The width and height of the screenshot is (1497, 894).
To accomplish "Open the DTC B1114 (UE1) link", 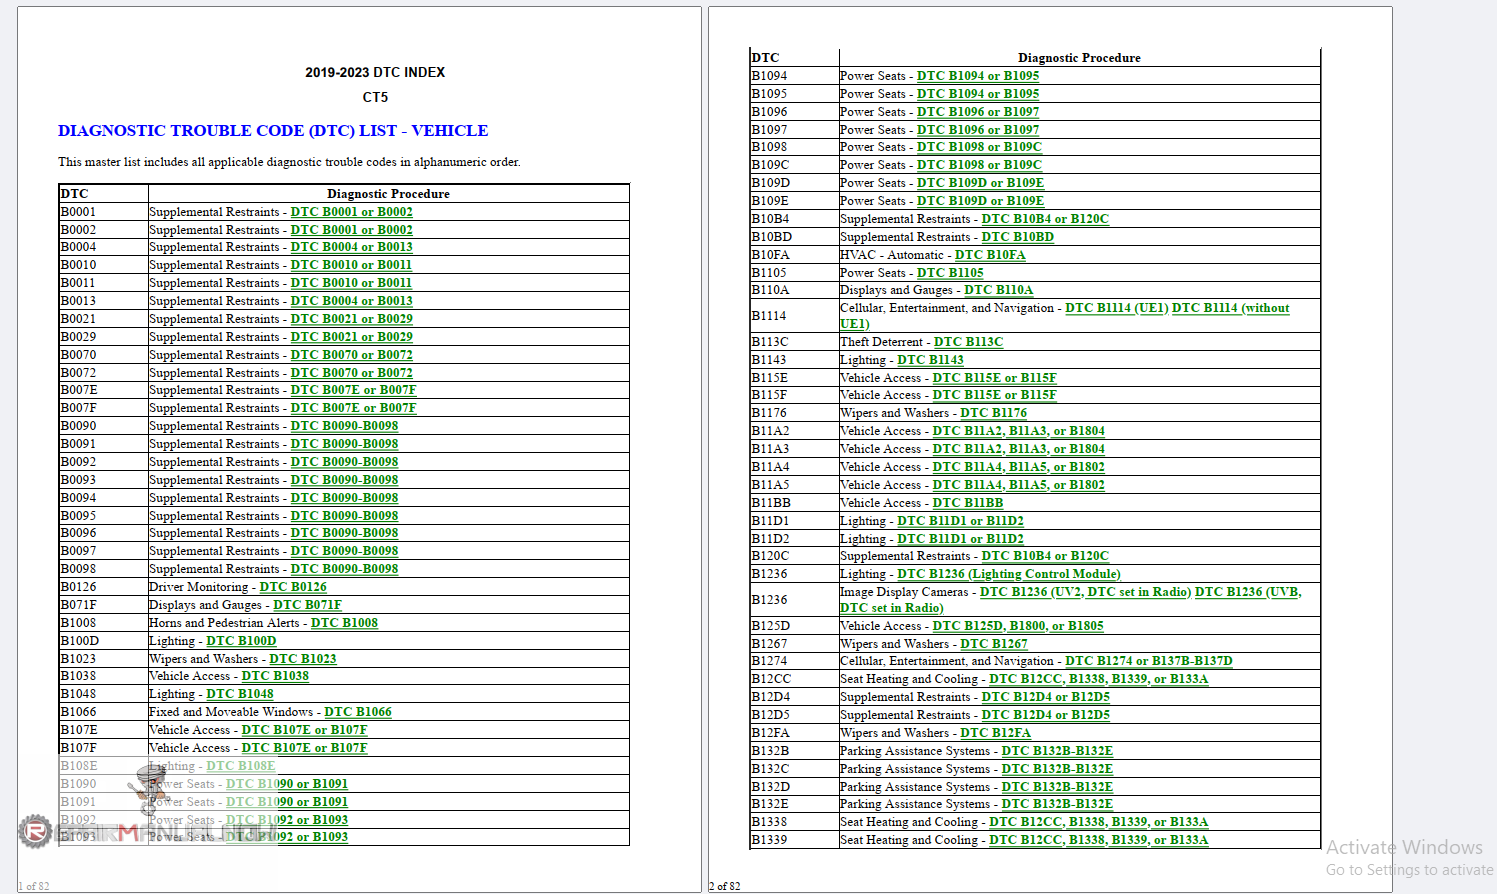I will 1117,308.
